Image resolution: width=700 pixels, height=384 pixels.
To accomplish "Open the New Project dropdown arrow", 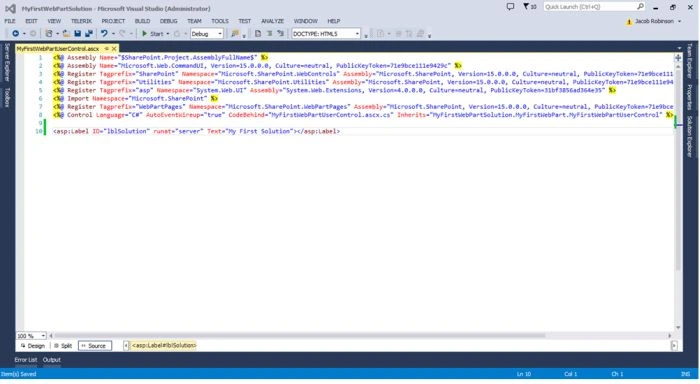I will pos(57,34).
